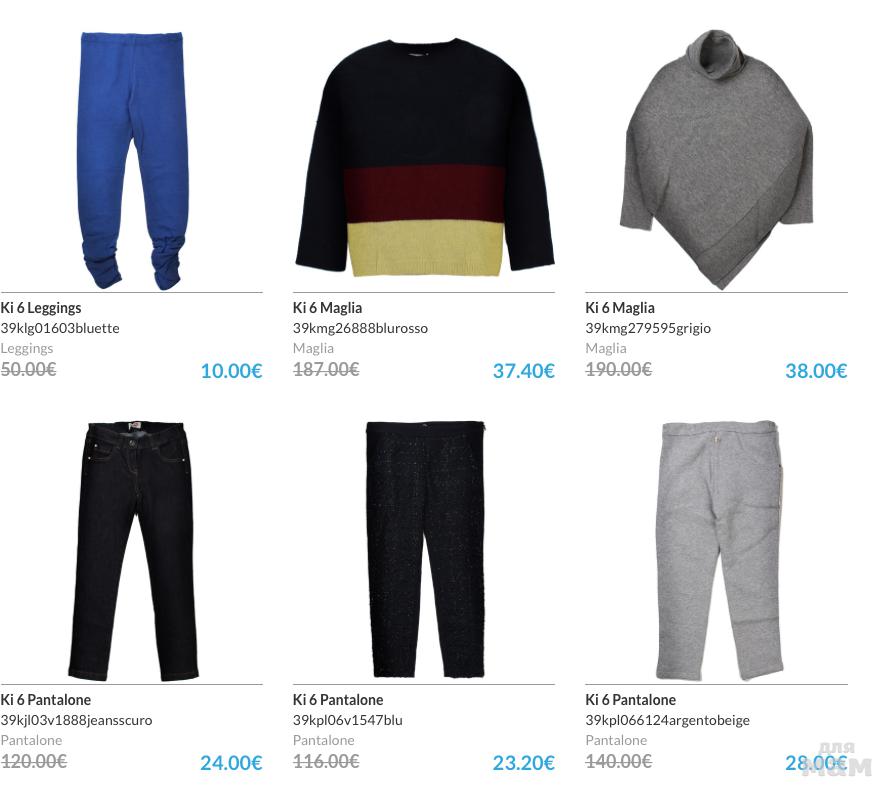This screenshot has height=791, width=887.
Task: Click product code 39kpl066124argentobeige
Action: point(668,720)
